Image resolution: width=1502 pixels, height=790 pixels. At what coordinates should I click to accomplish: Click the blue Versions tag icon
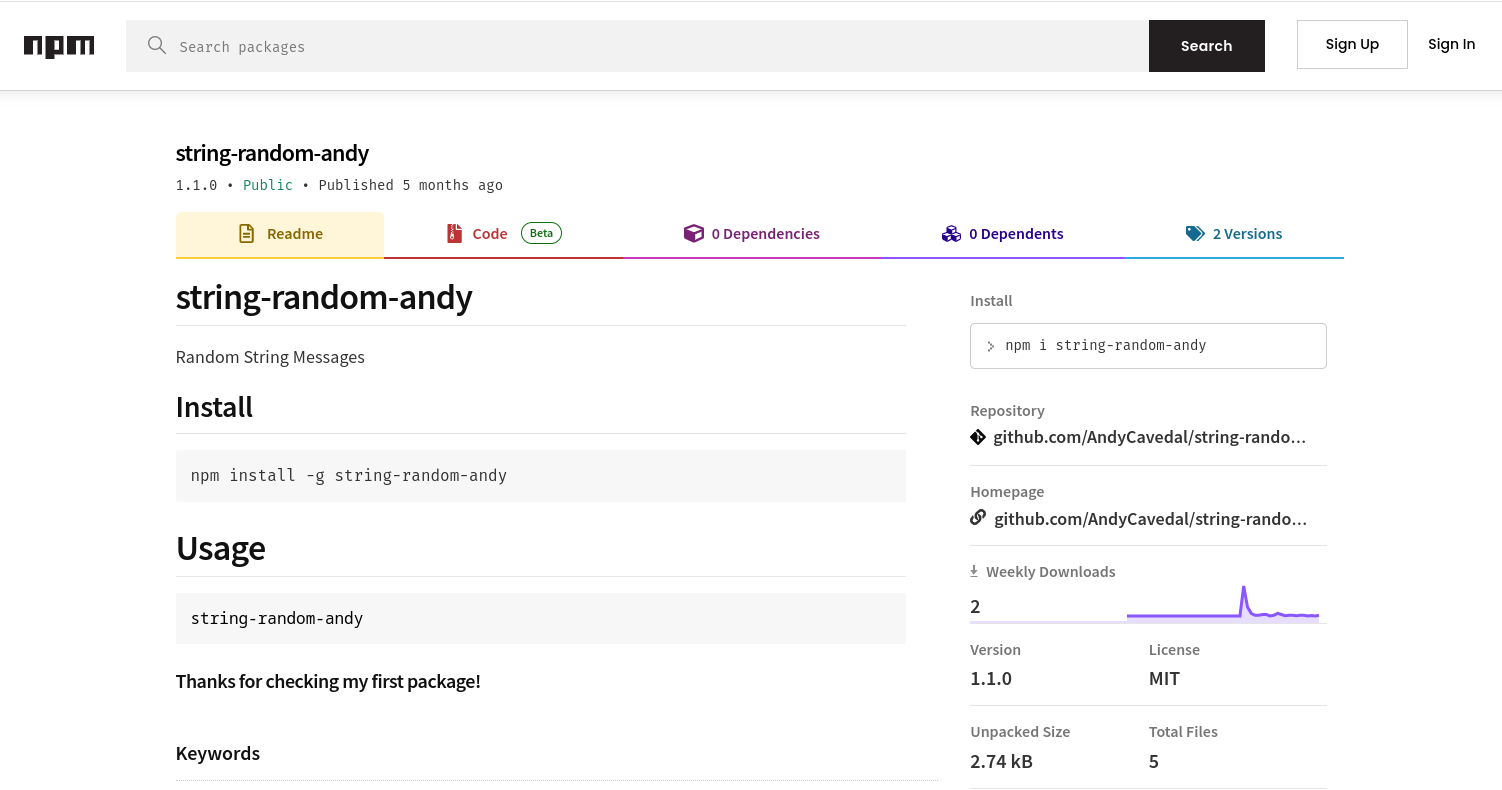1195,232
